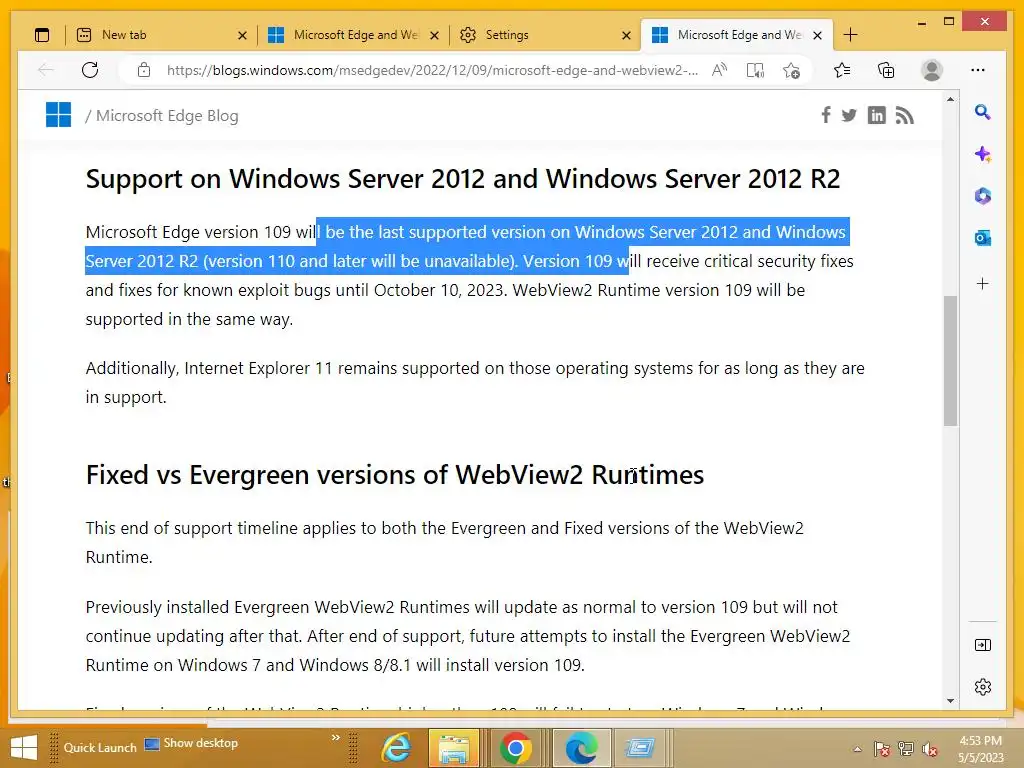Share on Twitter icon
Viewport: 1024px width, 768px height.
tap(849, 116)
